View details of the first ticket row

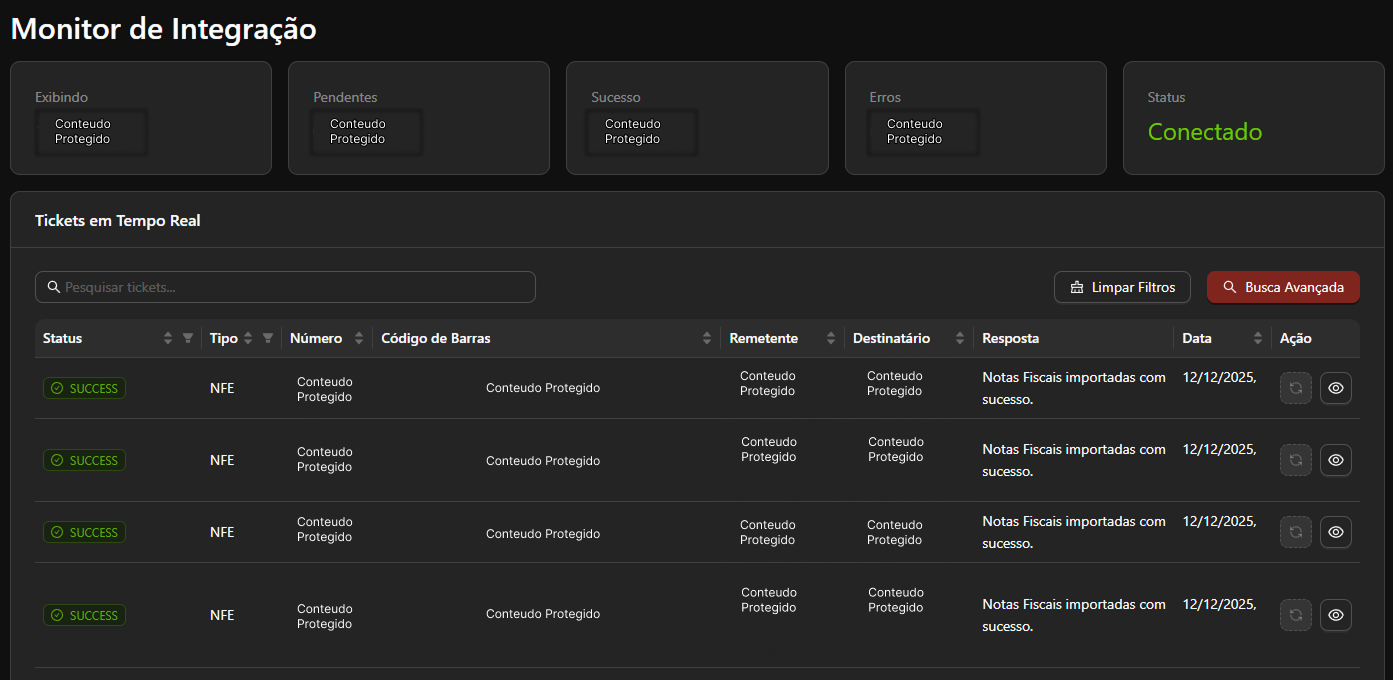[1336, 388]
